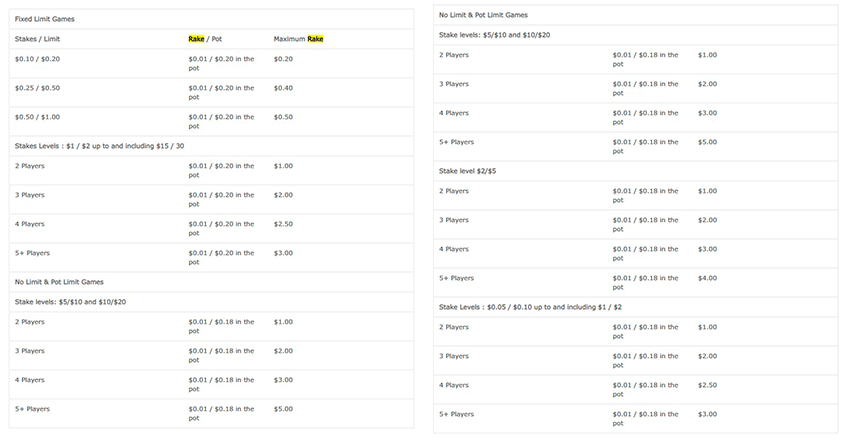
Task: Click the $4.00 maximum rake value
Action: pyautogui.click(x=707, y=278)
